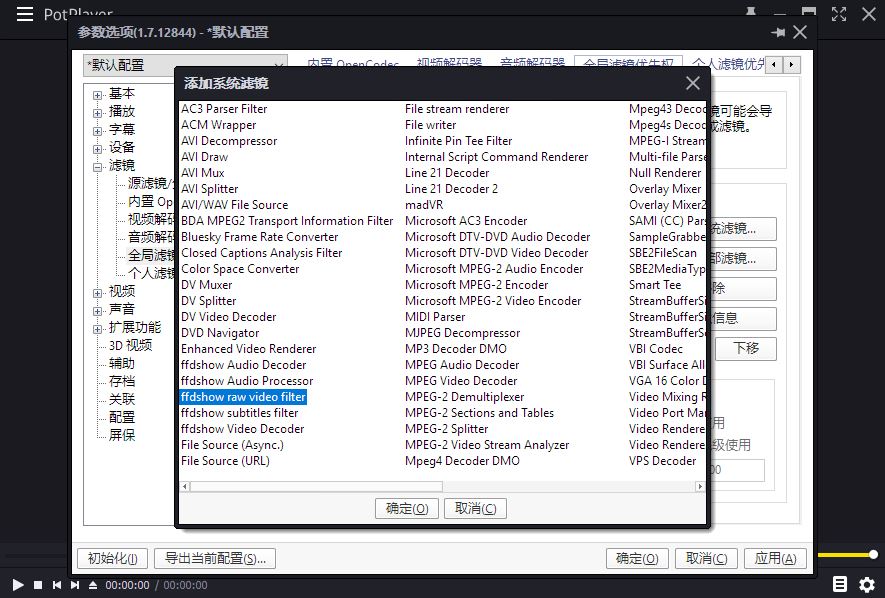This screenshot has height=598, width=885.
Task: Open the playlist panel icon
Action: point(840,584)
